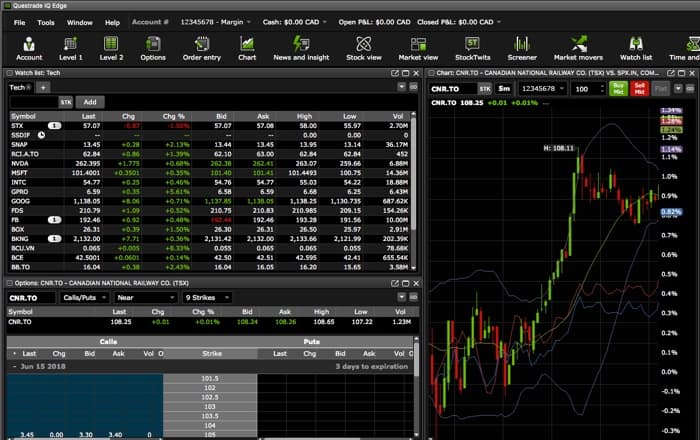Screen dimensions: 700x440
Task: Click options CNR.TO symbol field
Action: click(x=31, y=298)
